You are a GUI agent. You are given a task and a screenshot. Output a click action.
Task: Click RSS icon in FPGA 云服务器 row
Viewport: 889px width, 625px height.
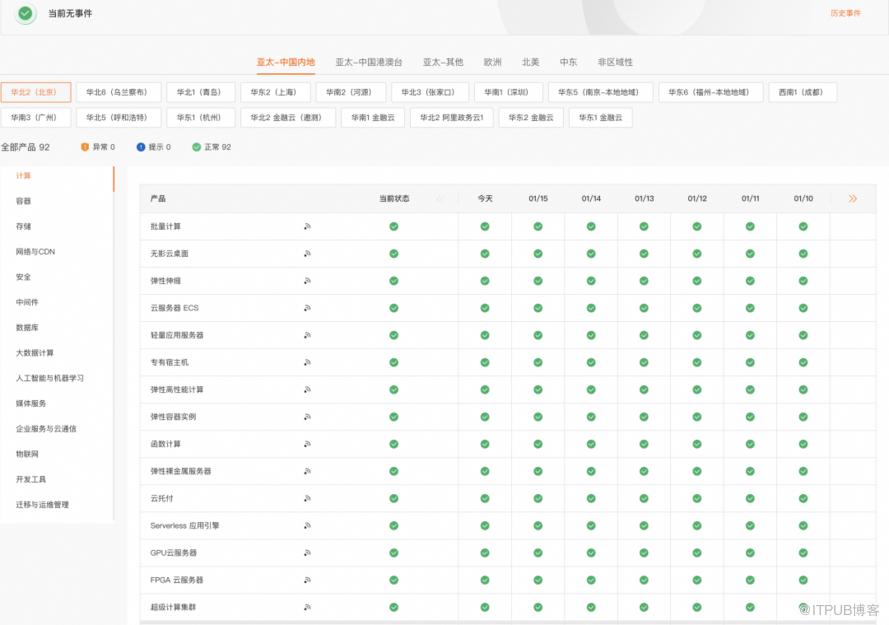pyautogui.click(x=307, y=580)
